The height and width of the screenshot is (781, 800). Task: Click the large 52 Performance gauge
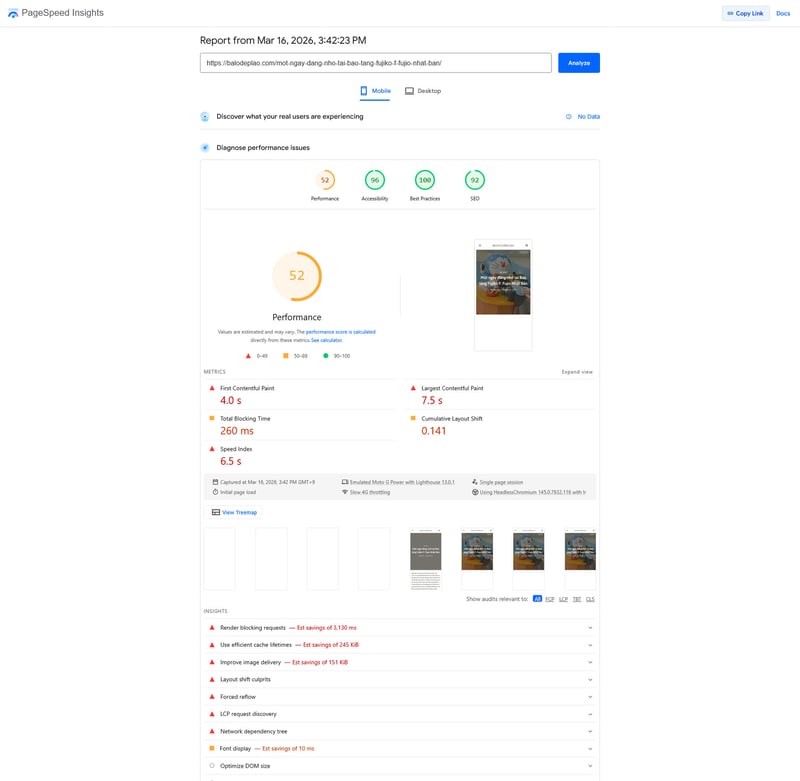(x=297, y=276)
